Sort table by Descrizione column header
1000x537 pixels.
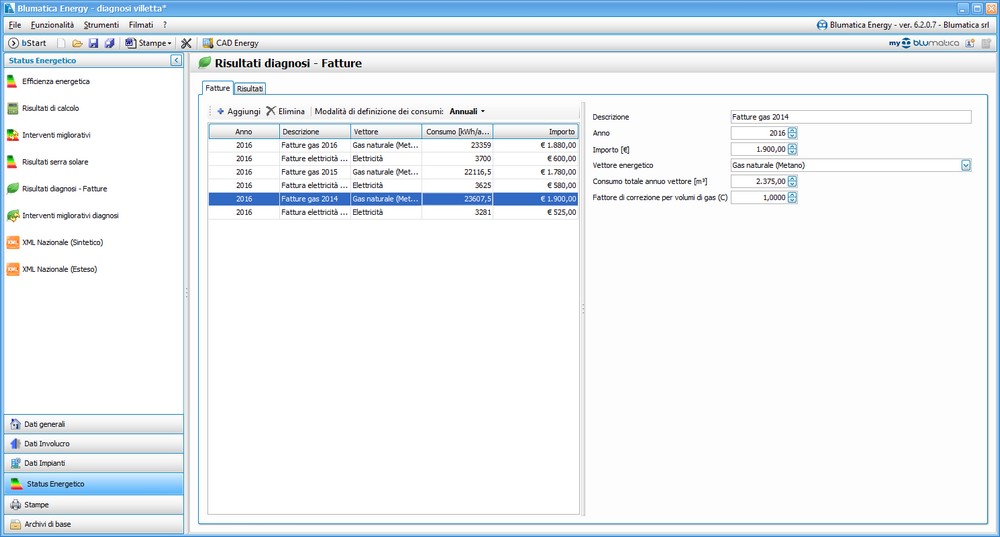tap(315, 131)
